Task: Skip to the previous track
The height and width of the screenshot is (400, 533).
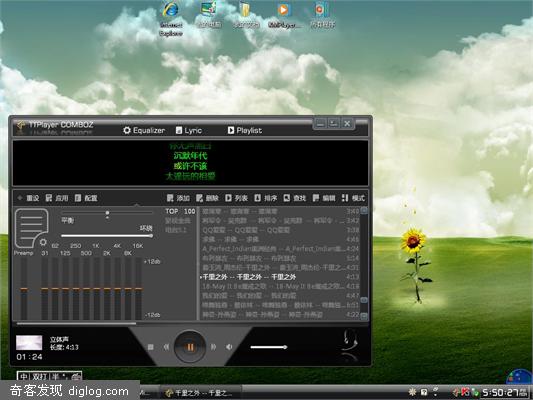Action: coord(166,347)
